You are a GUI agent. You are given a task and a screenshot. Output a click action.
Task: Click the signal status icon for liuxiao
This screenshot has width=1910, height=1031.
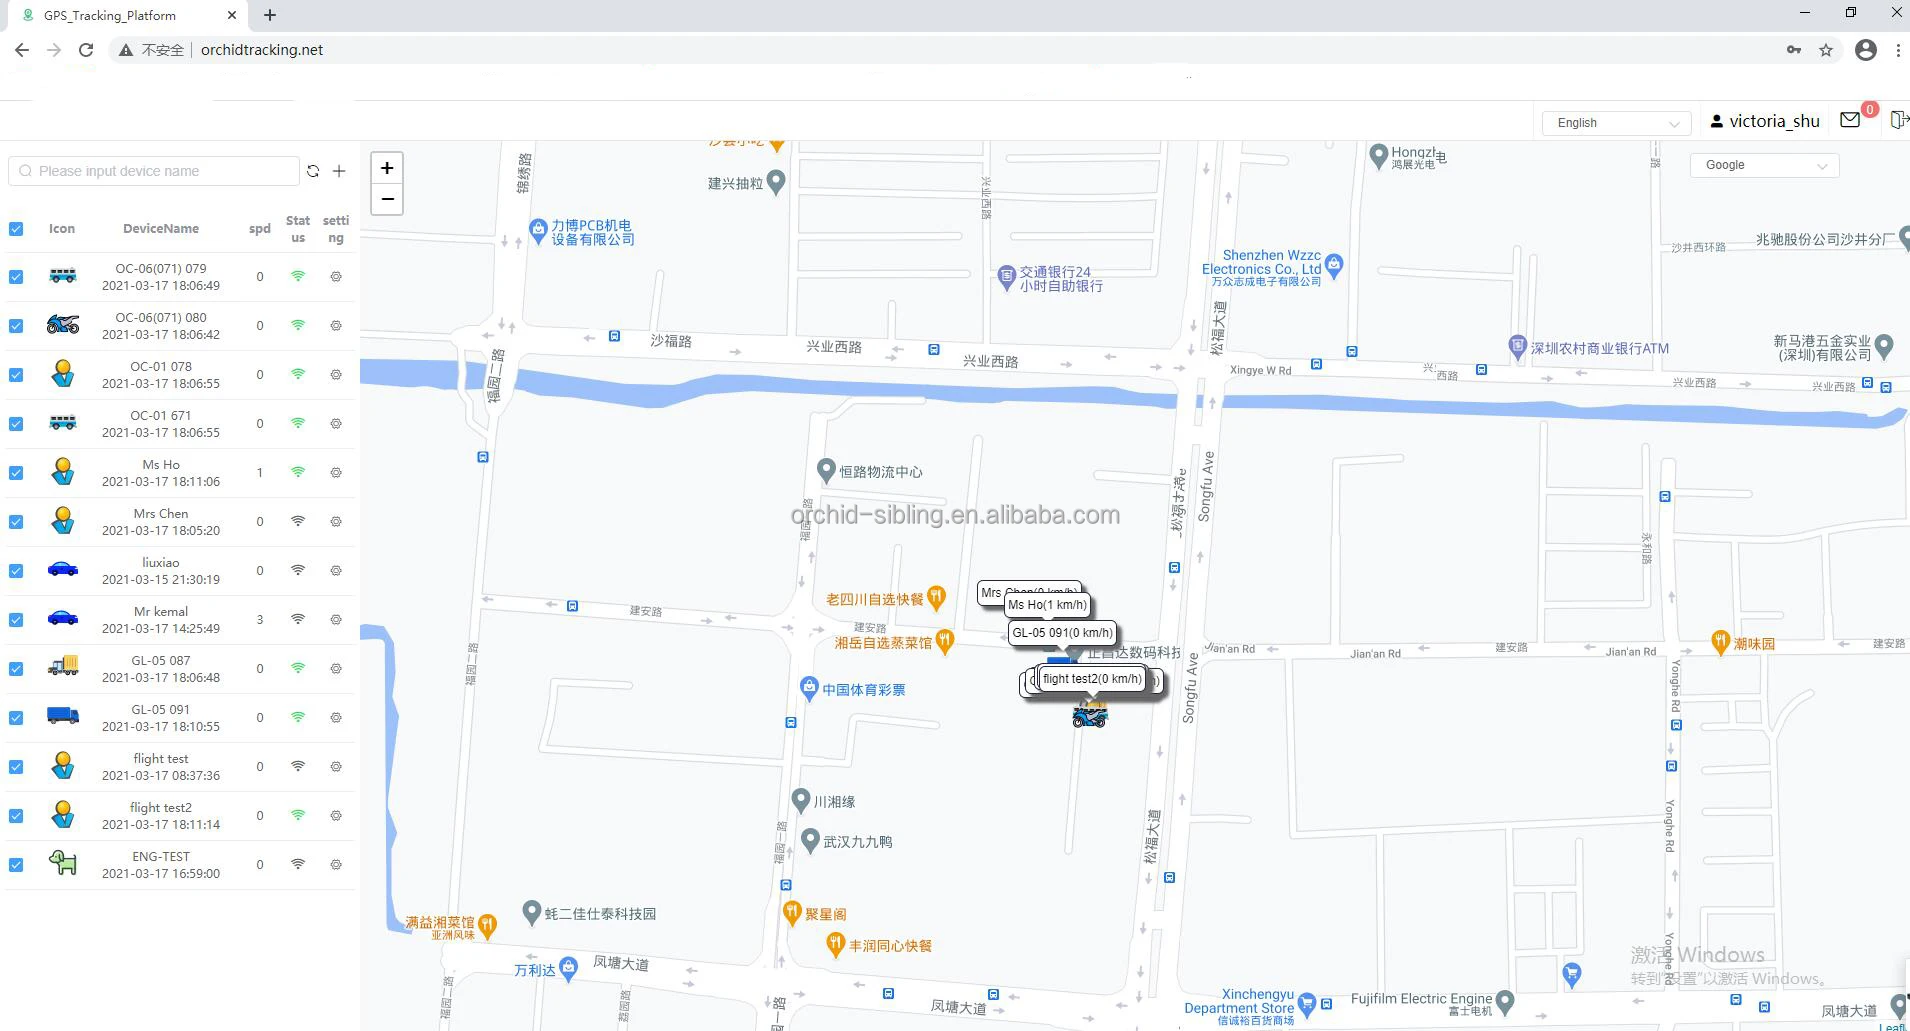pyautogui.click(x=298, y=570)
